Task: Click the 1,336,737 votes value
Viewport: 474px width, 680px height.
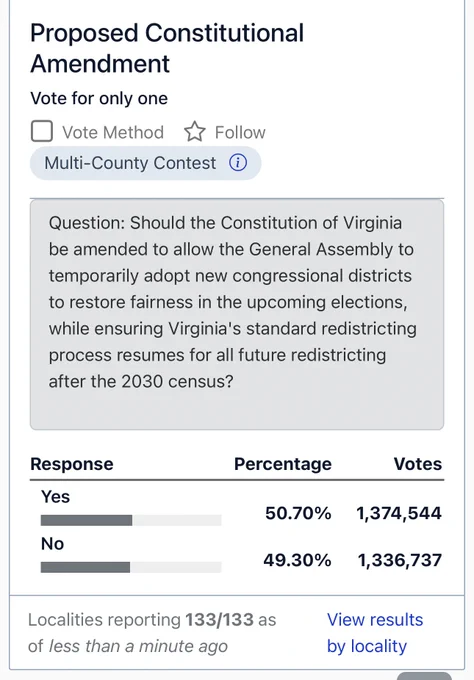Action: 399,560
